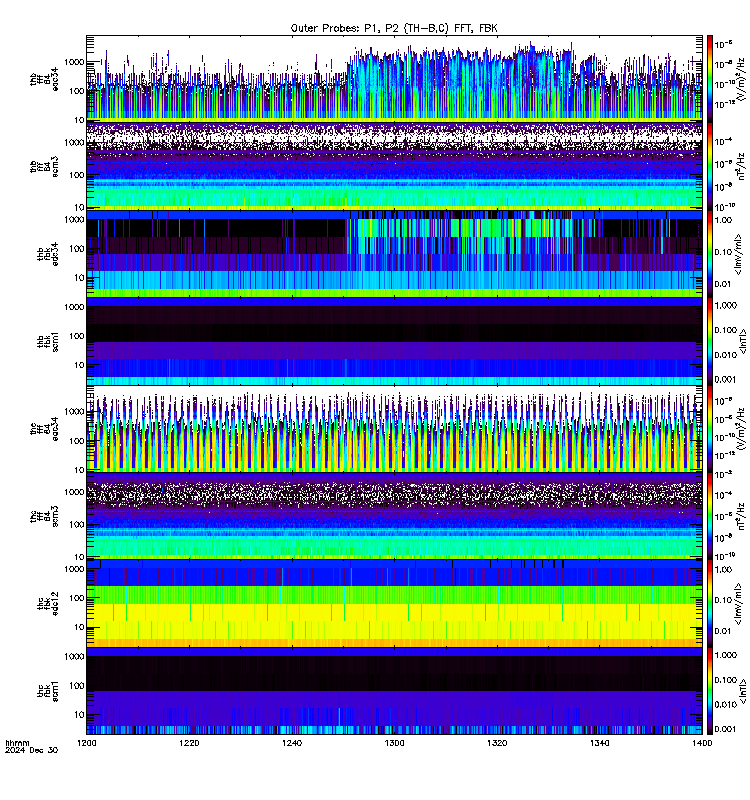Select the 'thb fff 64 eac34' panel label

44,79
